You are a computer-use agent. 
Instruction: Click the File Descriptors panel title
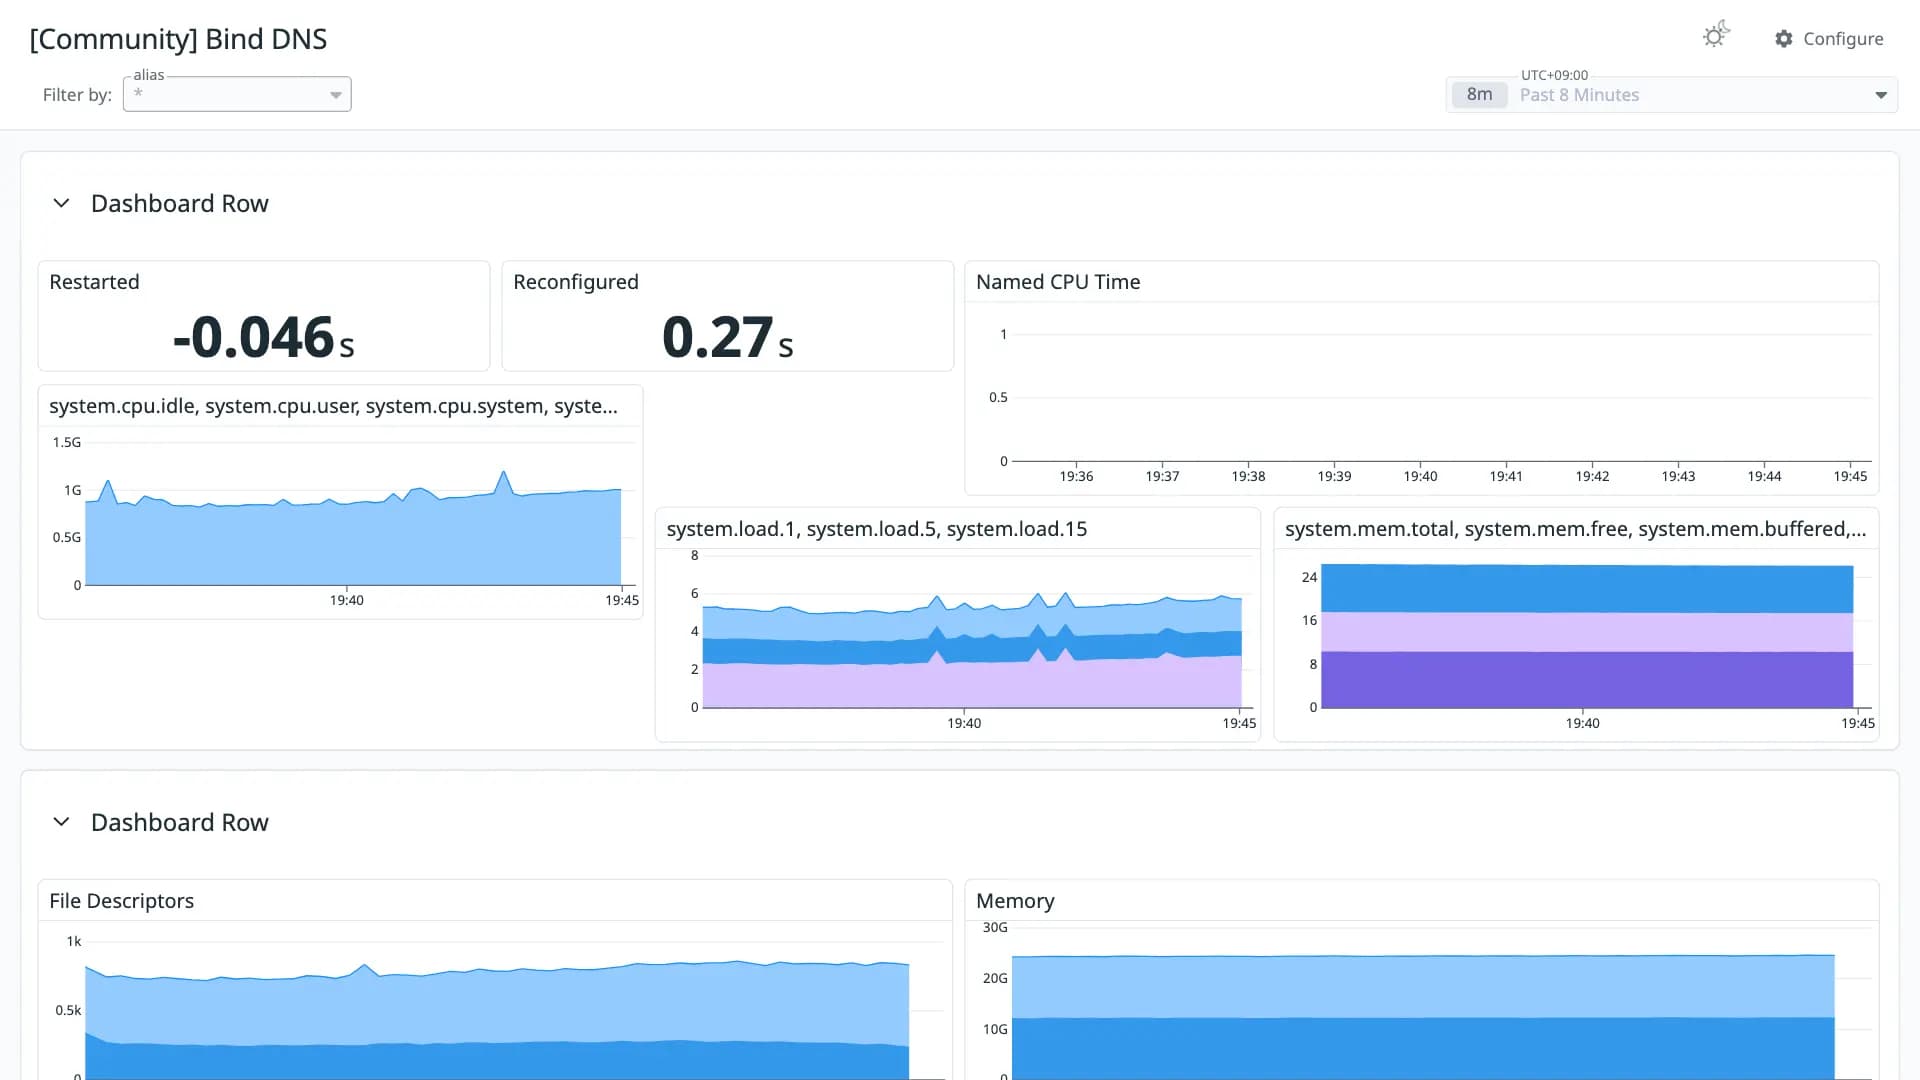121,901
